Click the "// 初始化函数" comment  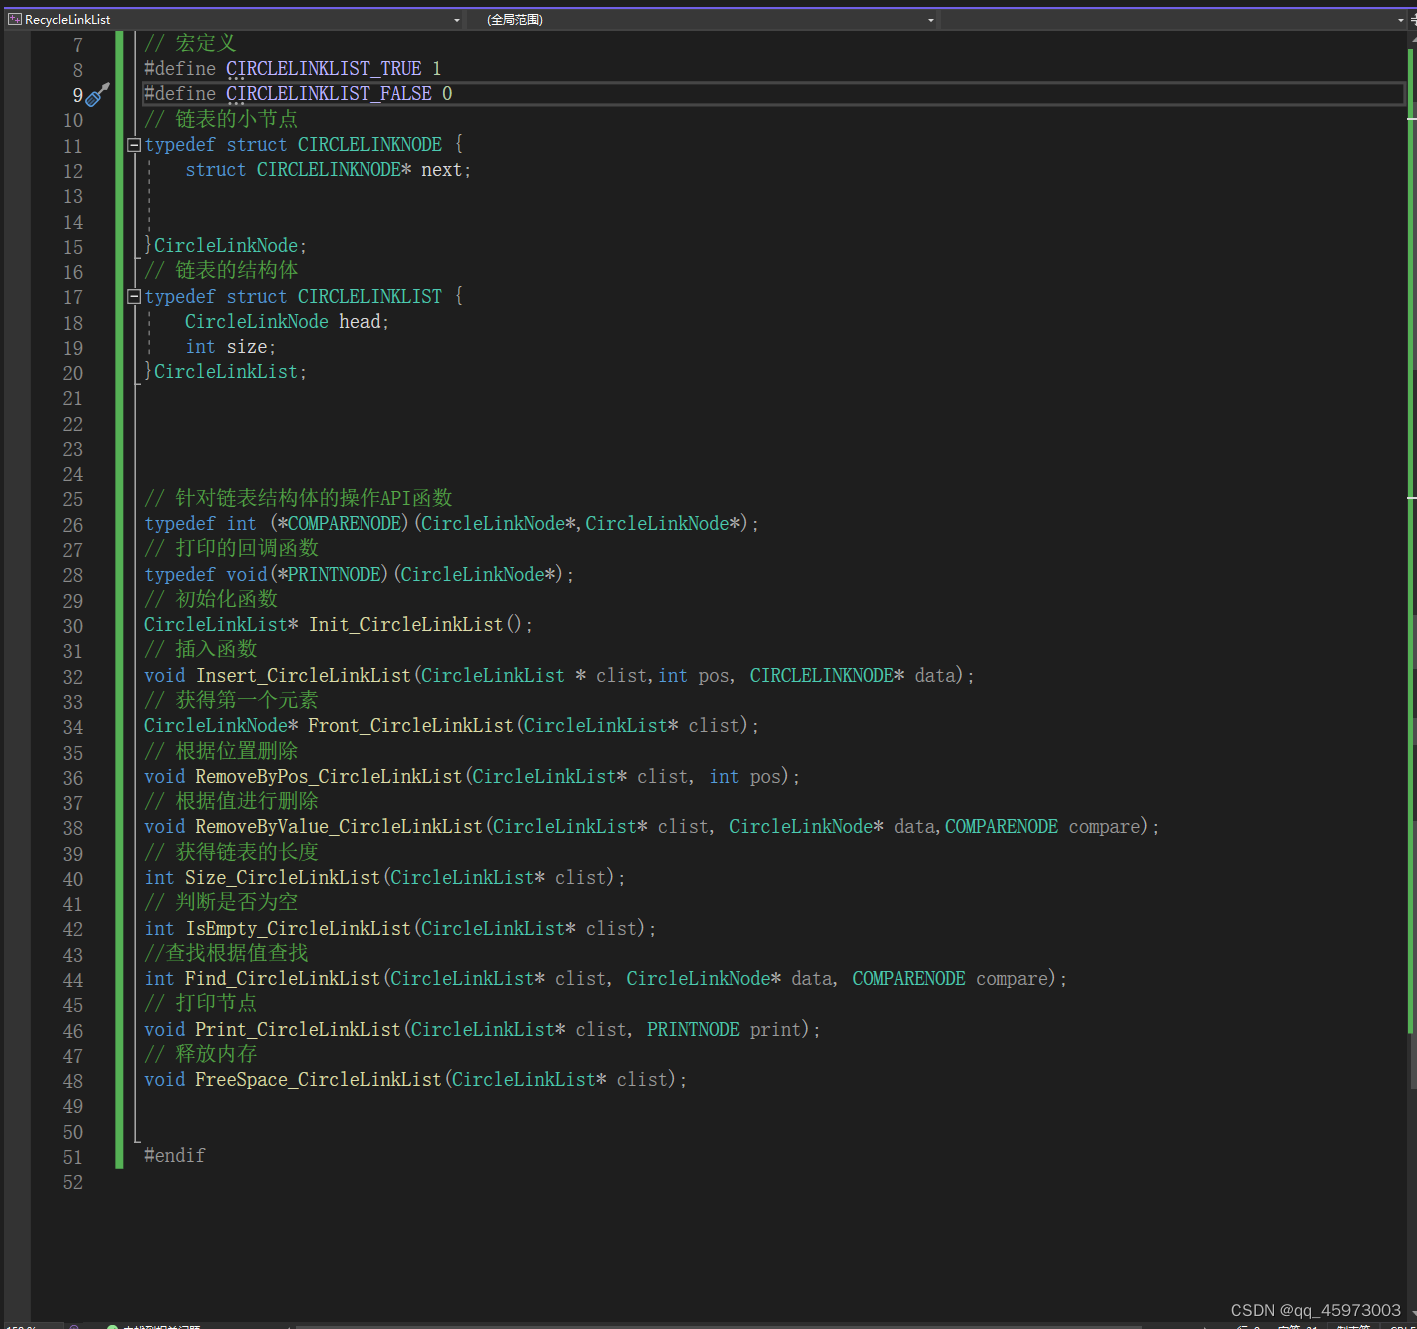click(x=211, y=599)
